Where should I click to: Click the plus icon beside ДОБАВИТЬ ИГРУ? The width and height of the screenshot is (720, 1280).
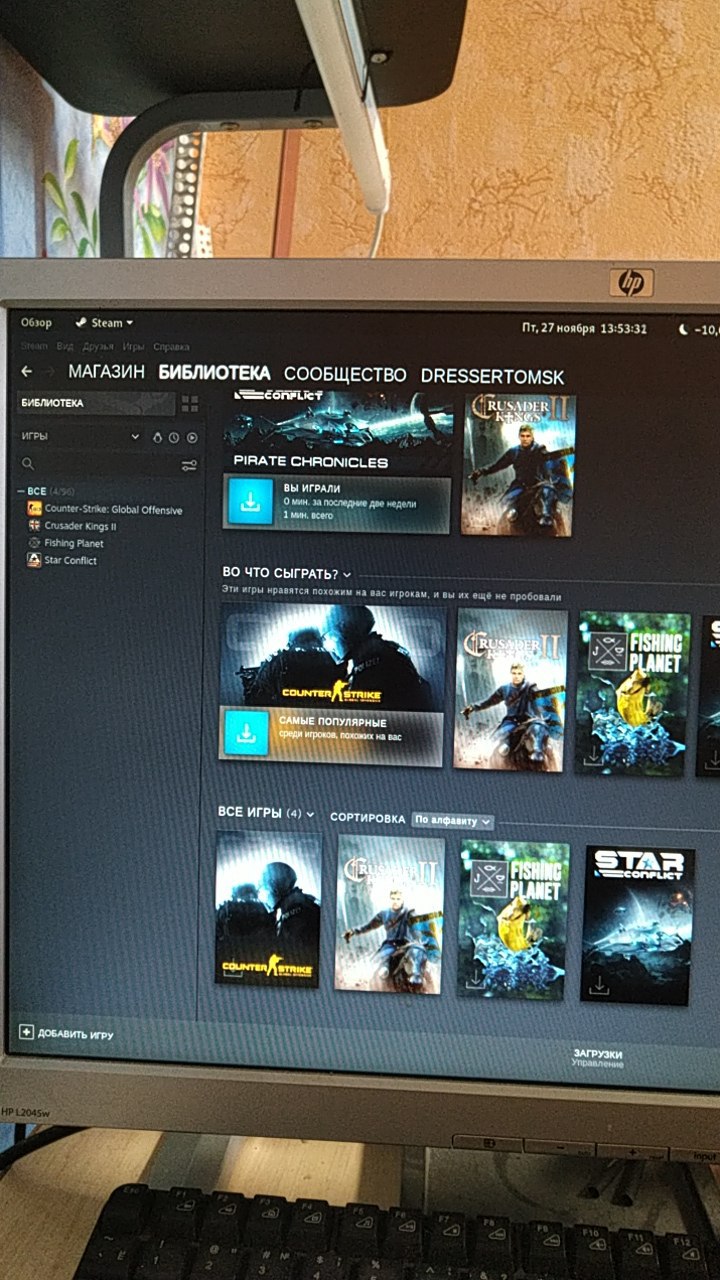26,1031
